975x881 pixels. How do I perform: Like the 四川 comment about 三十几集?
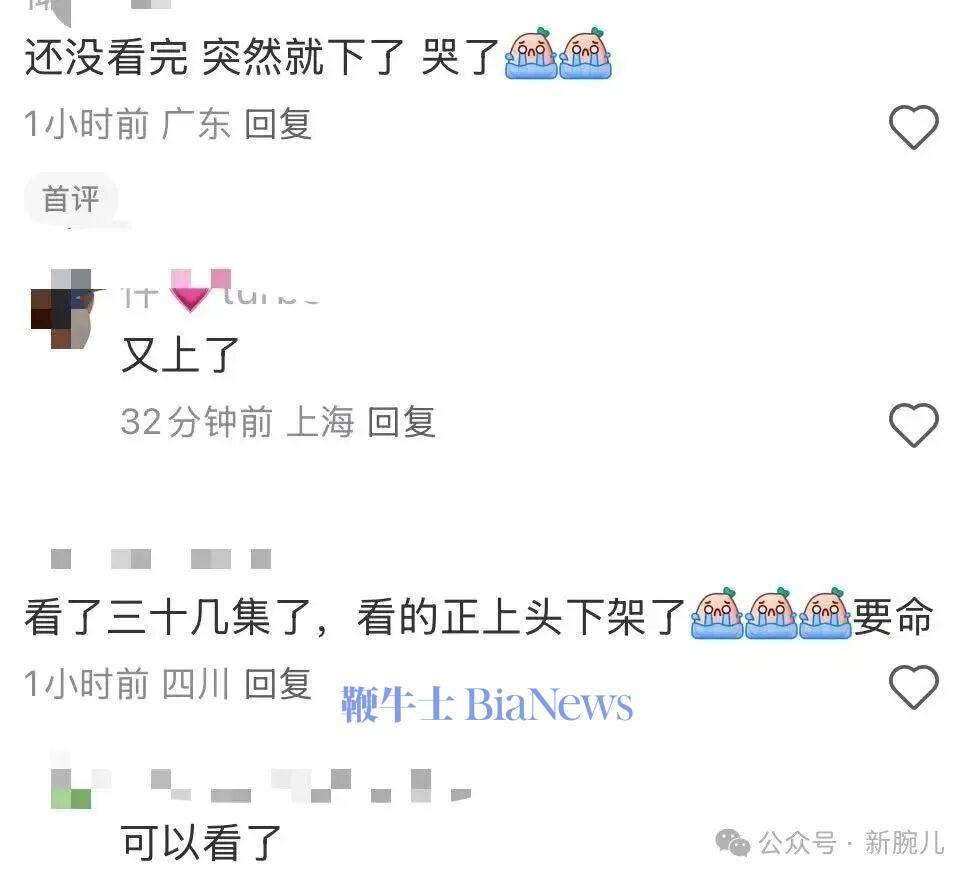[913, 686]
